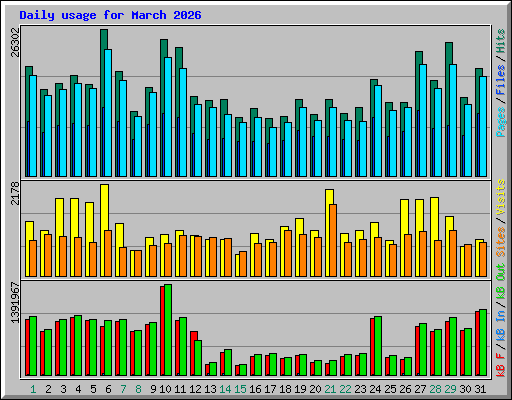Click day 23 label on x-axis

pos(360,389)
